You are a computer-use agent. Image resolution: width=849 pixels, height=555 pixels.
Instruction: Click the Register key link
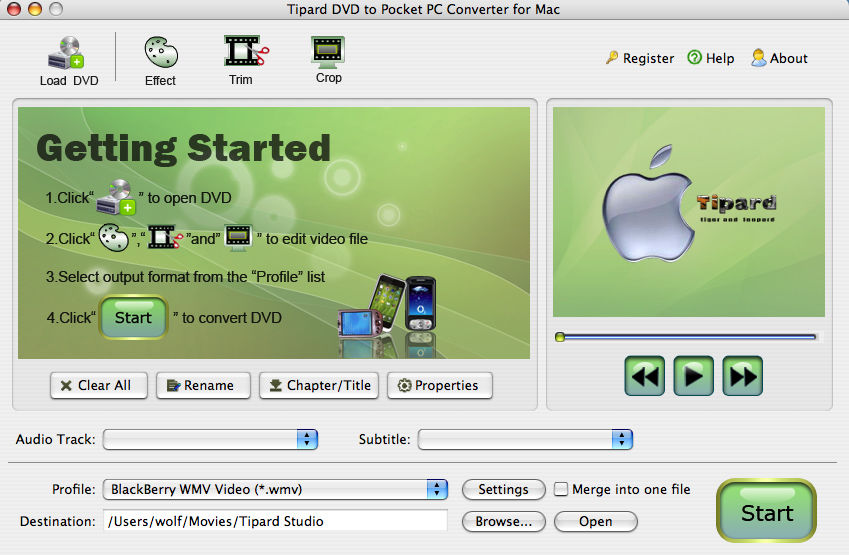(639, 58)
